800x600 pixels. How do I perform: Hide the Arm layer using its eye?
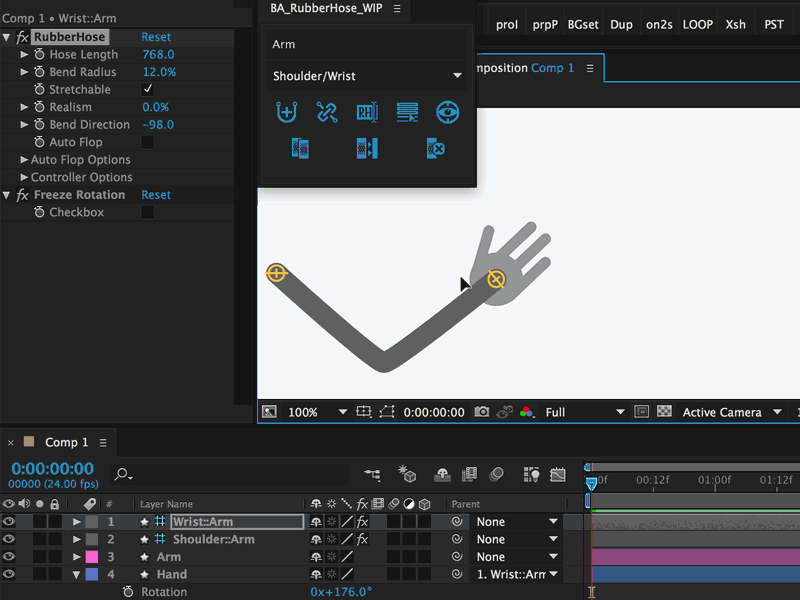coord(9,557)
